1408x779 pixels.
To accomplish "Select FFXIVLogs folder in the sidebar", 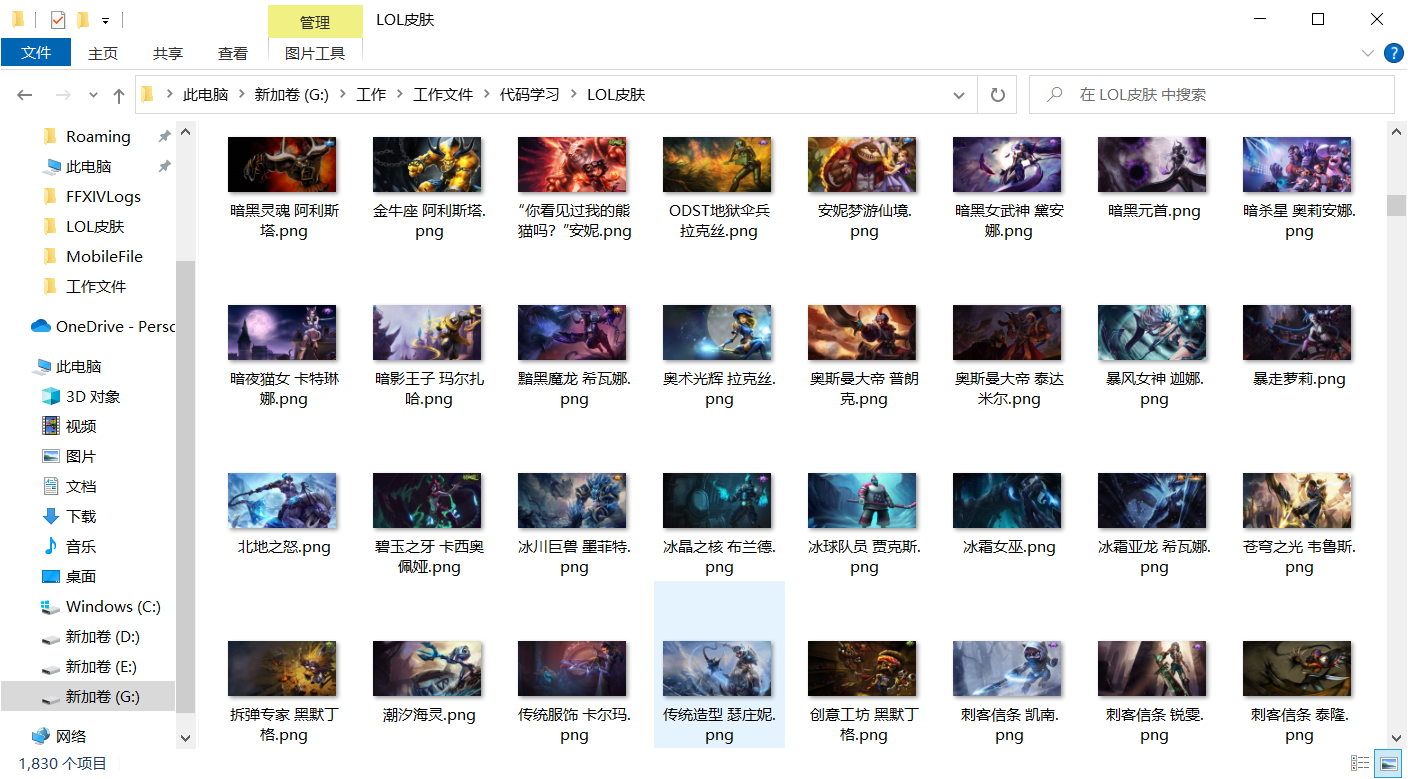I will click(x=103, y=197).
